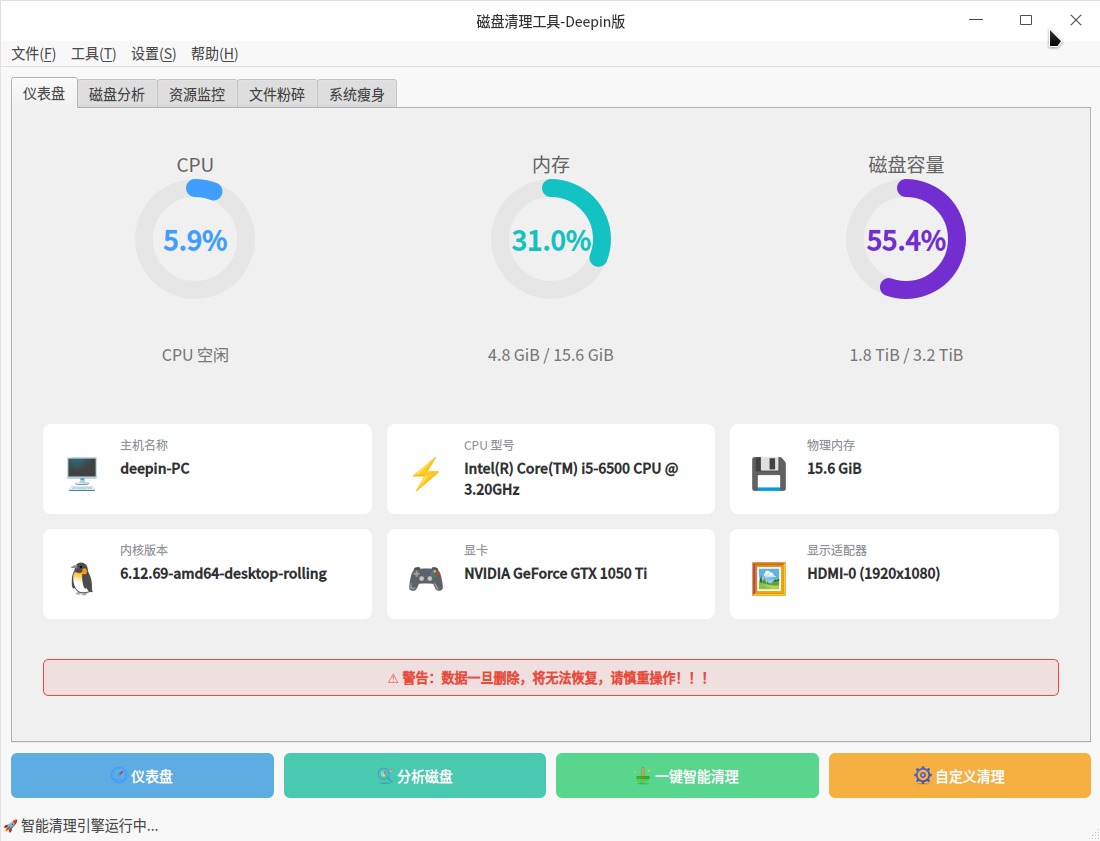The image size is (1100, 841).
Task: Open the 工具(T) menu
Action: [93, 54]
